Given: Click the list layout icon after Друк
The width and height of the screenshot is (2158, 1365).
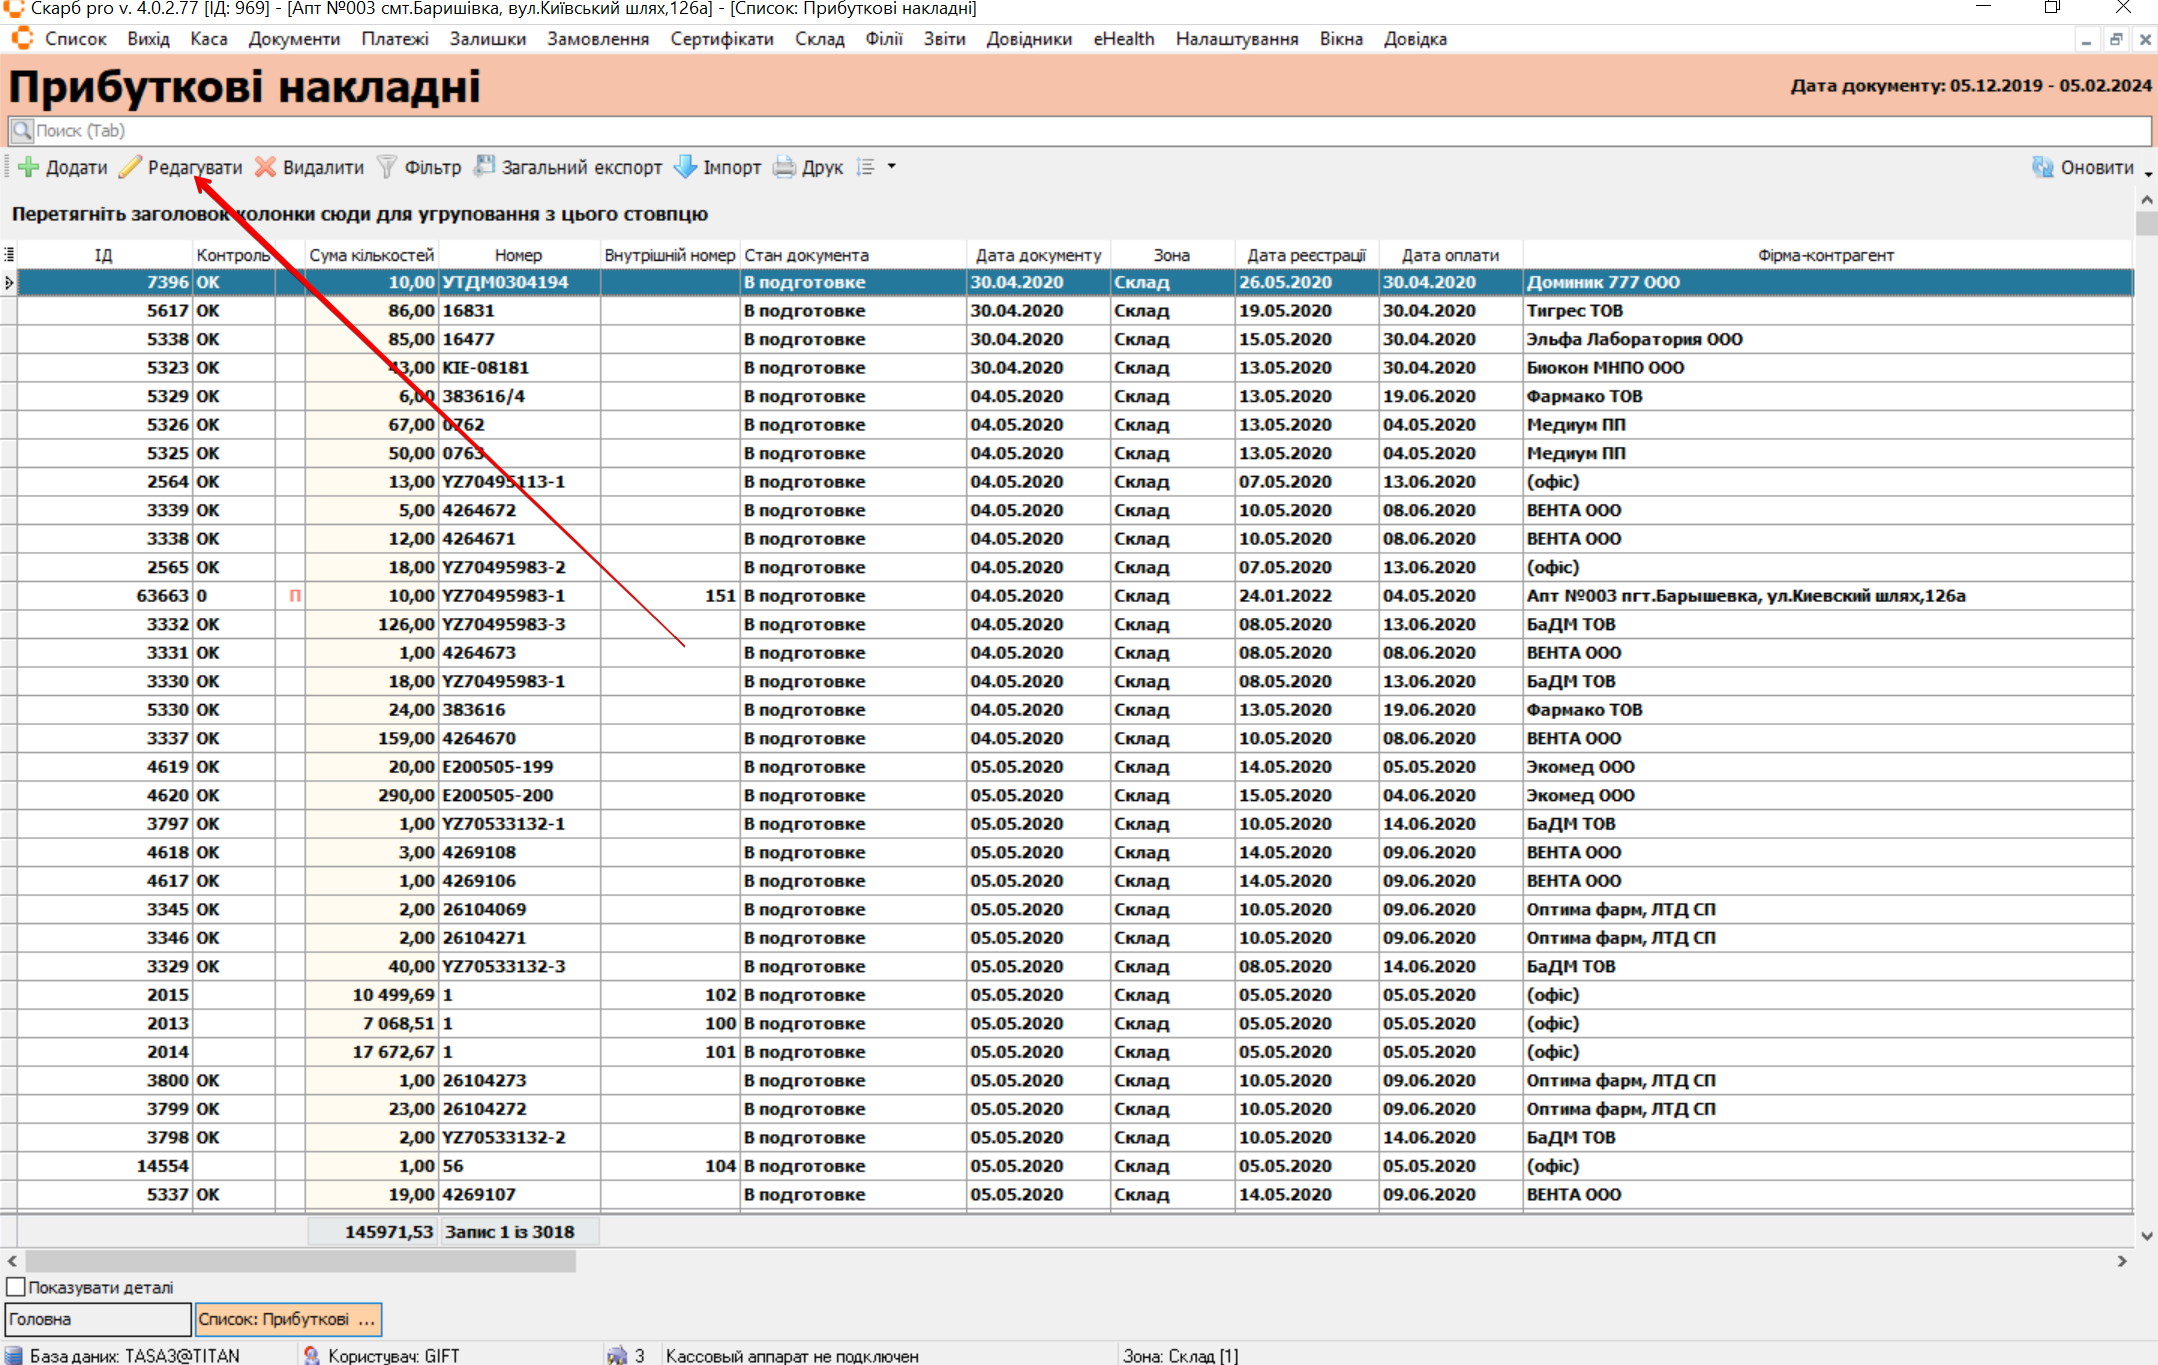Looking at the screenshot, I should (x=866, y=167).
